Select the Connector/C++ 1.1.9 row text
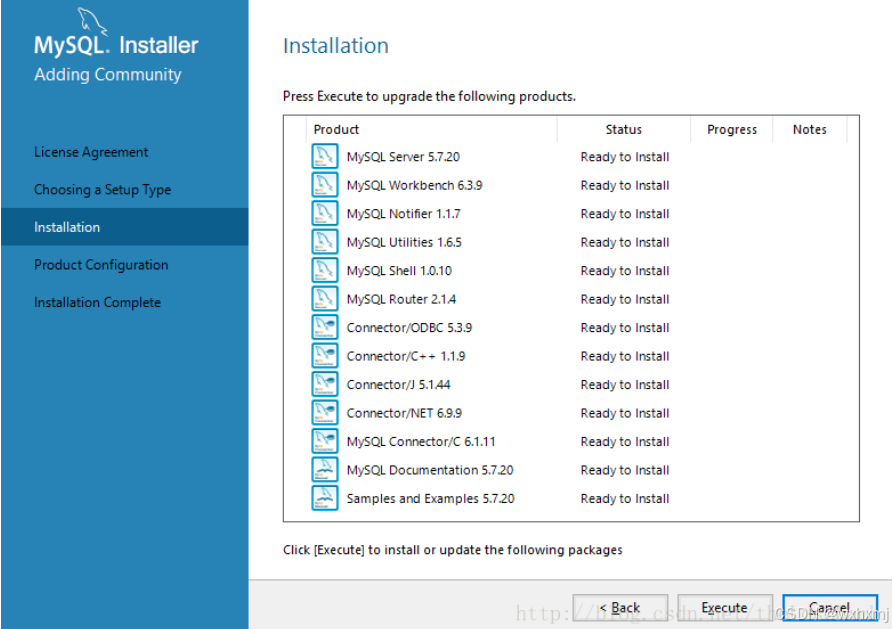 coord(406,356)
